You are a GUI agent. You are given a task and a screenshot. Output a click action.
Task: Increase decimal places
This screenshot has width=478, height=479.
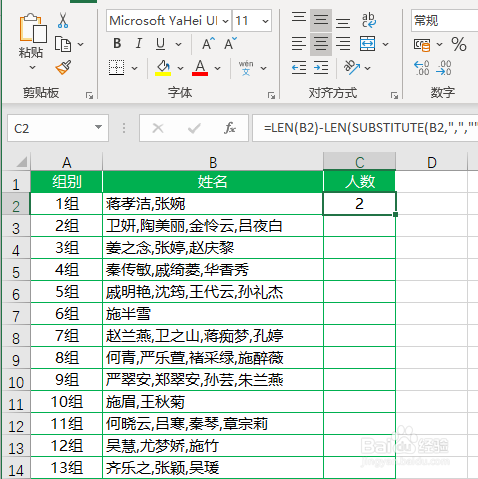[422, 68]
